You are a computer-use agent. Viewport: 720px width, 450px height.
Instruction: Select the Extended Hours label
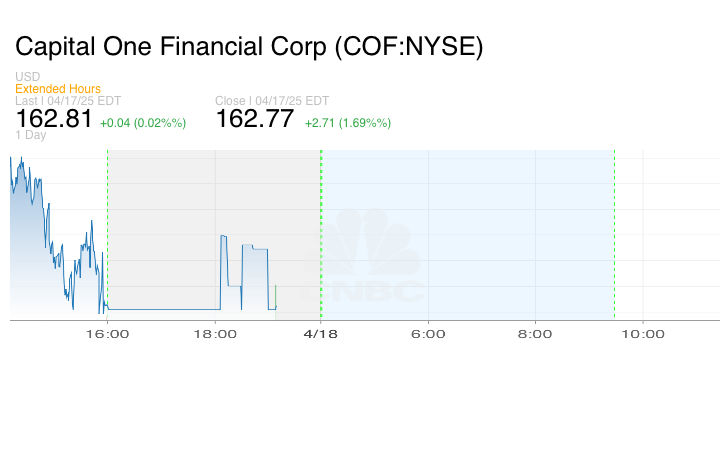[58, 89]
